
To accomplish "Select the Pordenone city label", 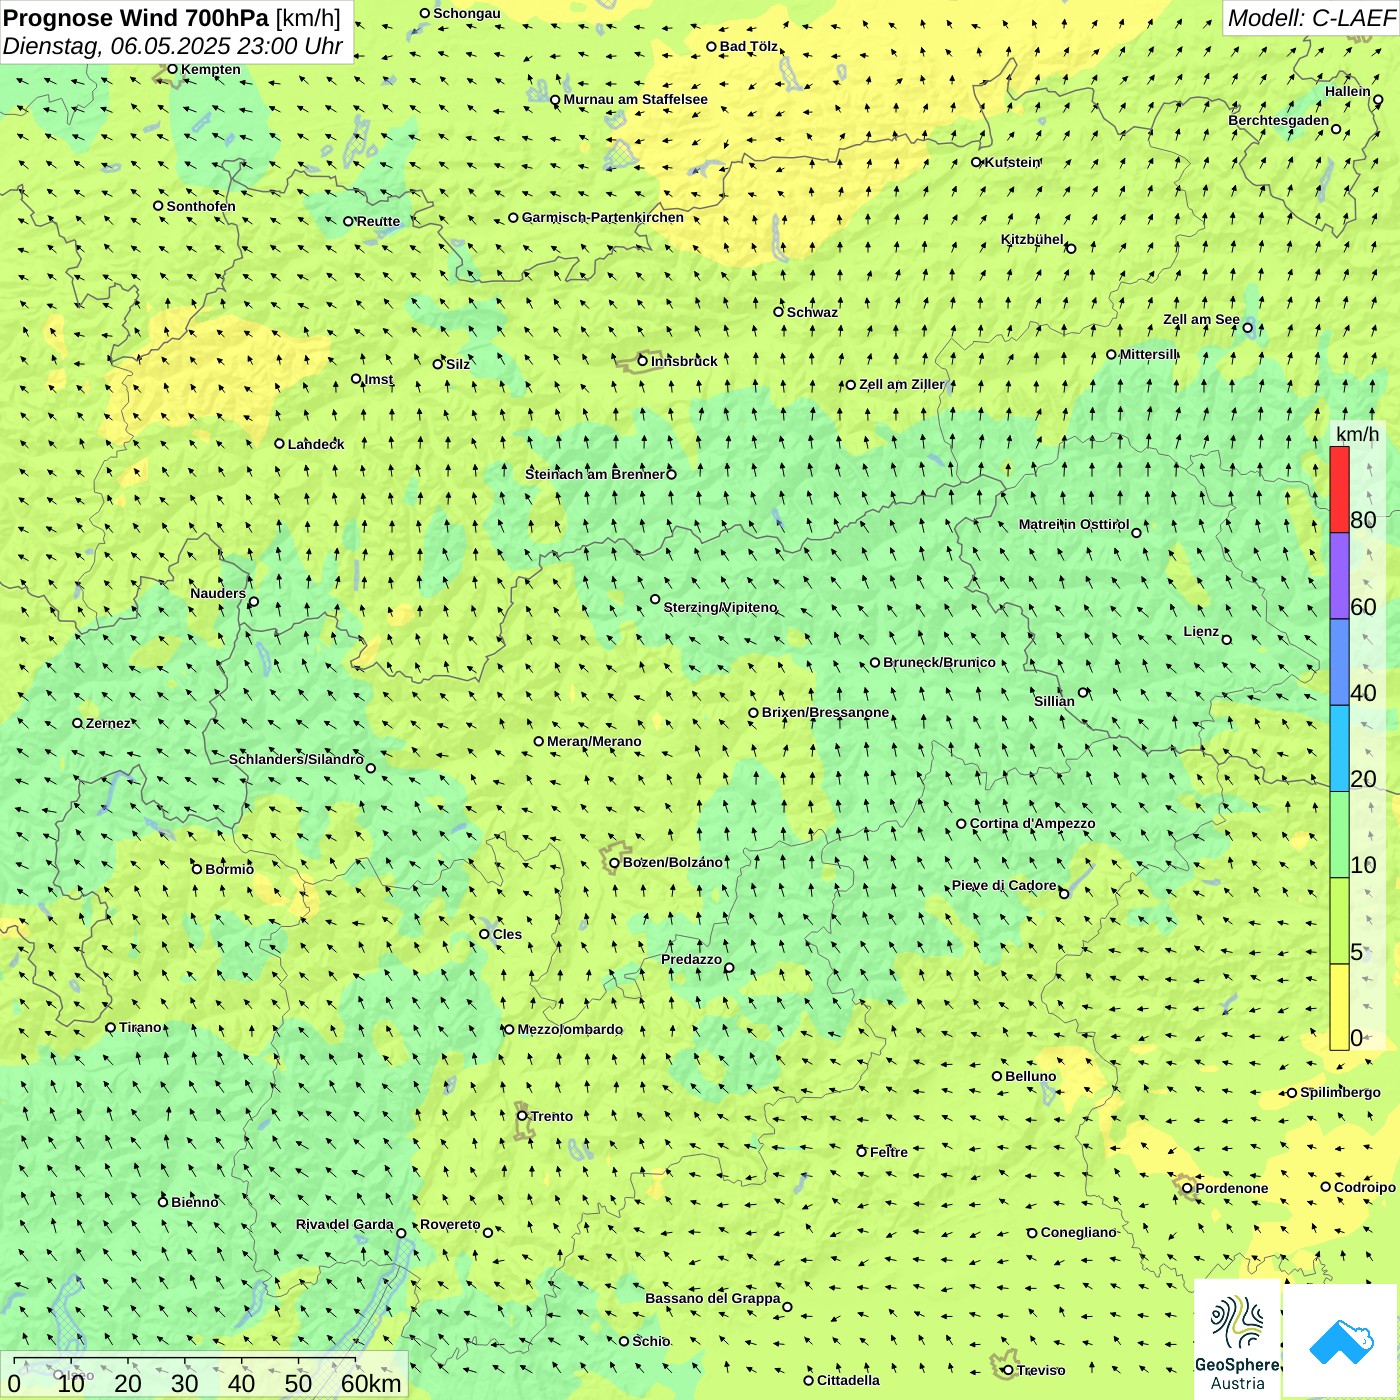I will click(x=1232, y=1188).
